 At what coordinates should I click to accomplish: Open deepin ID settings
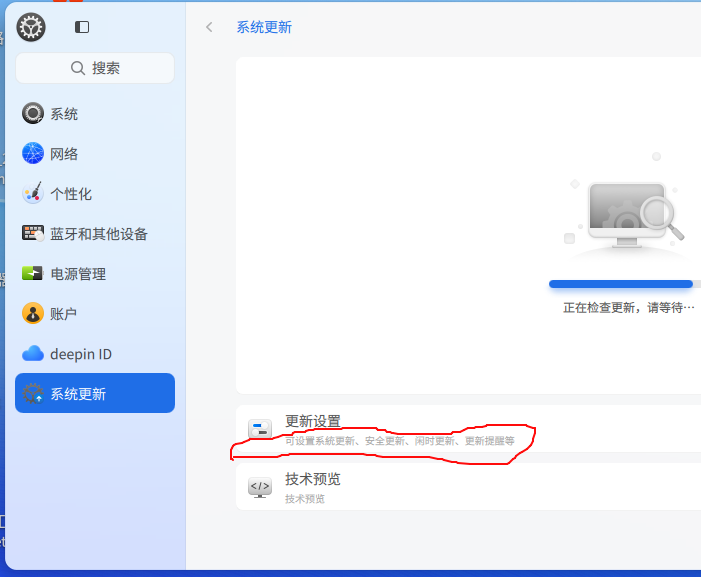pos(95,354)
